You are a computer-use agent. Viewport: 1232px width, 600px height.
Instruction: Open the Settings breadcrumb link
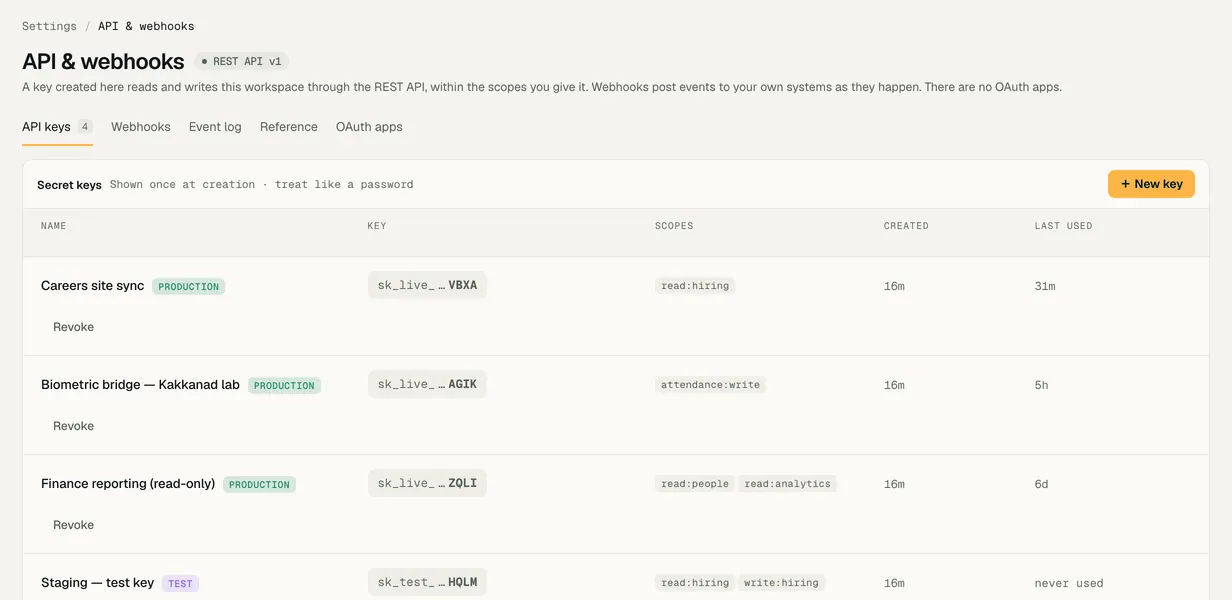(x=49, y=26)
